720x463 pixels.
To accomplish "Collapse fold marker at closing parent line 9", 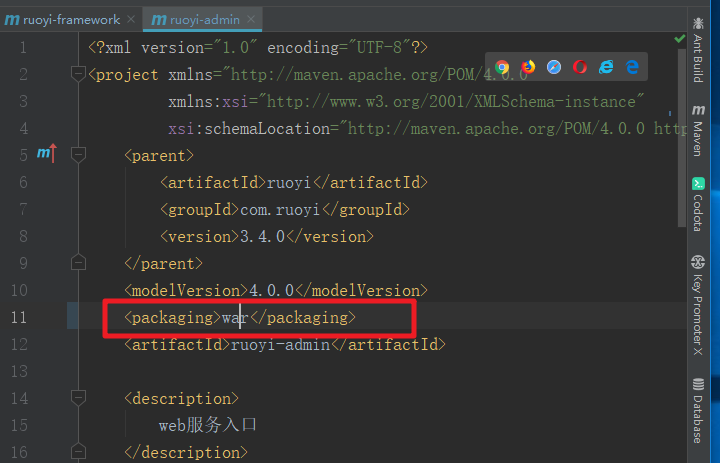I will 78,262.
